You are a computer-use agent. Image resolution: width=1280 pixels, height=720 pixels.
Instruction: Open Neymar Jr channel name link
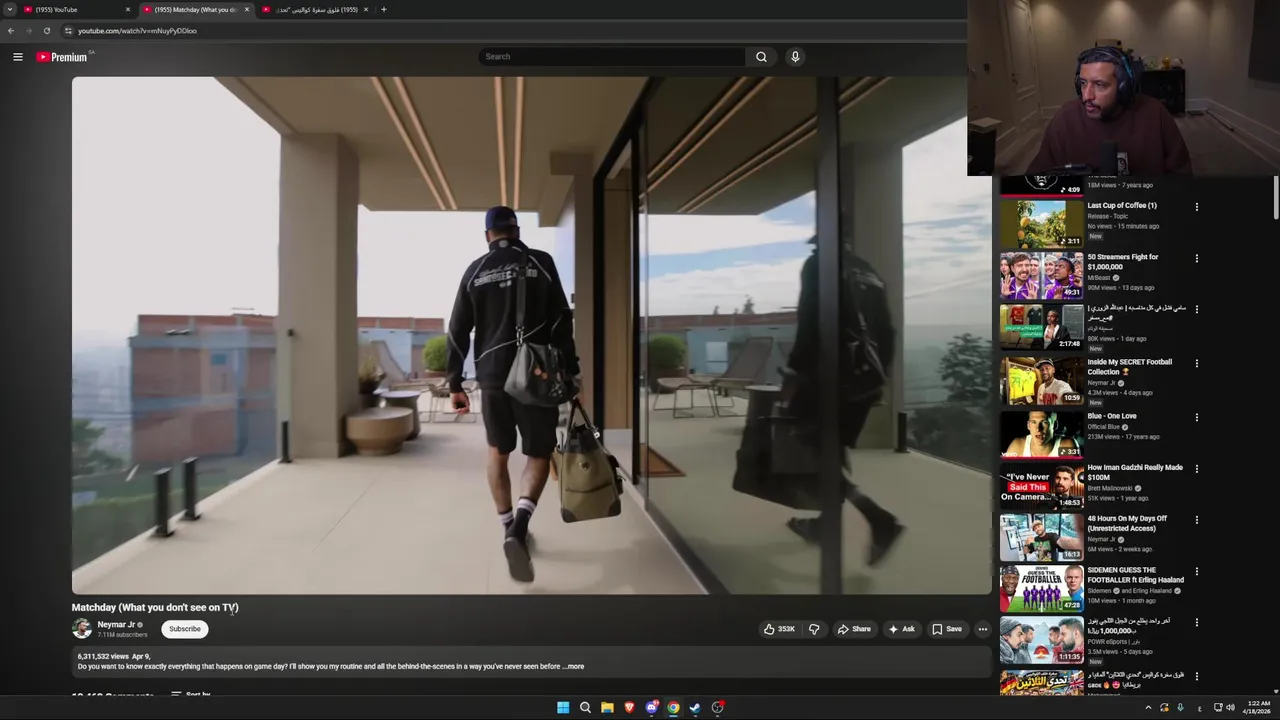coord(116,625)
